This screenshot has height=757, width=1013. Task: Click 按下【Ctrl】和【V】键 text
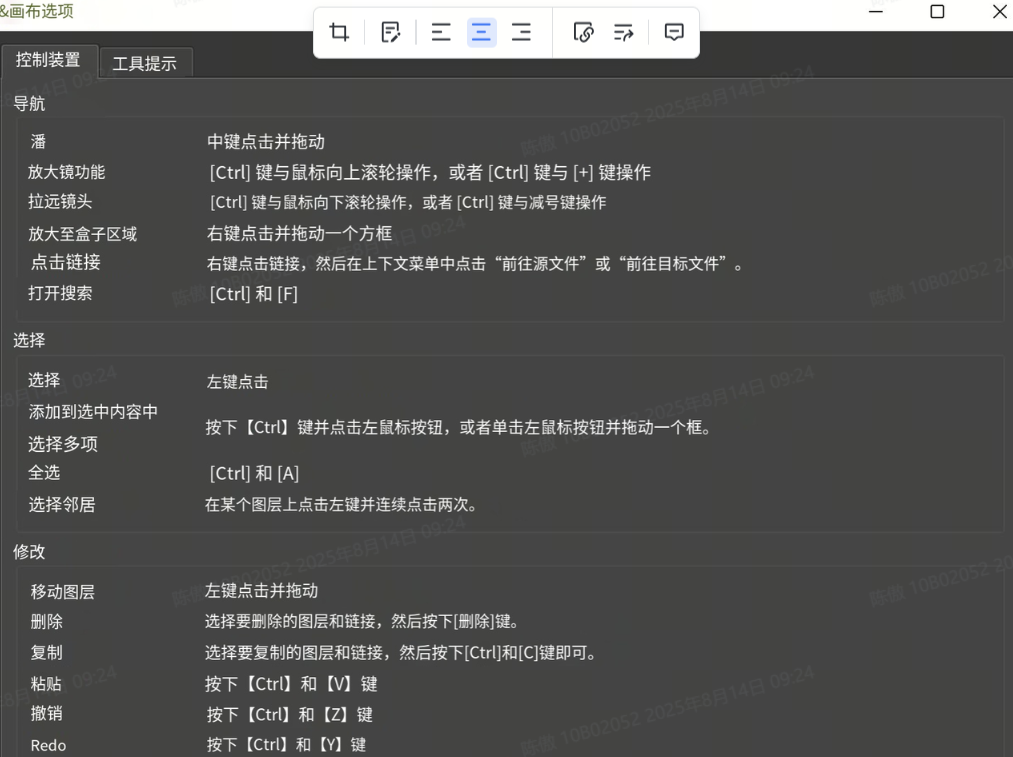click(291, 684)
